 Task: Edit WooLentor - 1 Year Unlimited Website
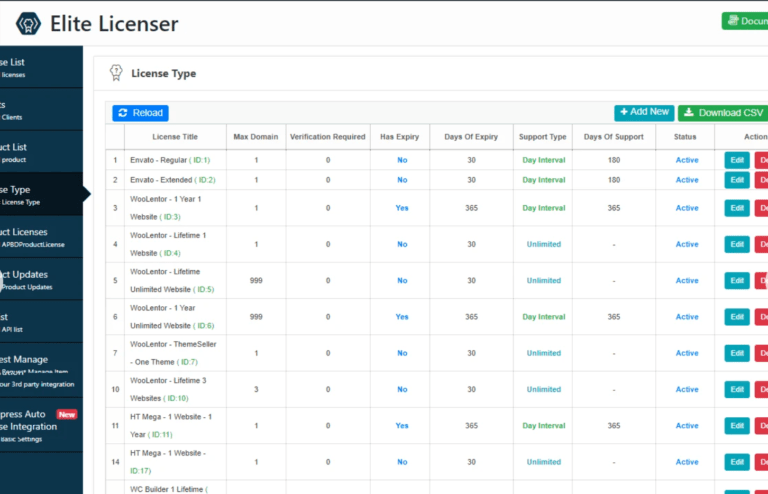tap(737, 317)
